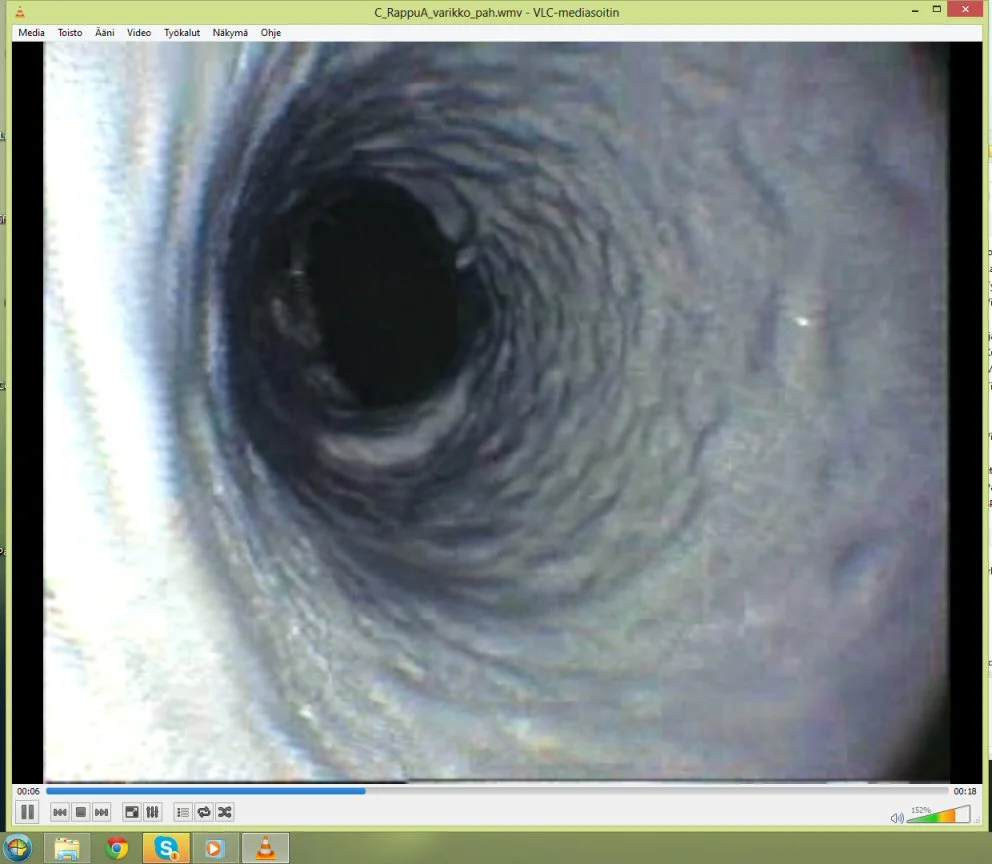Show the playlist view
Screen dimensions: 992x864
click(183, 812)
